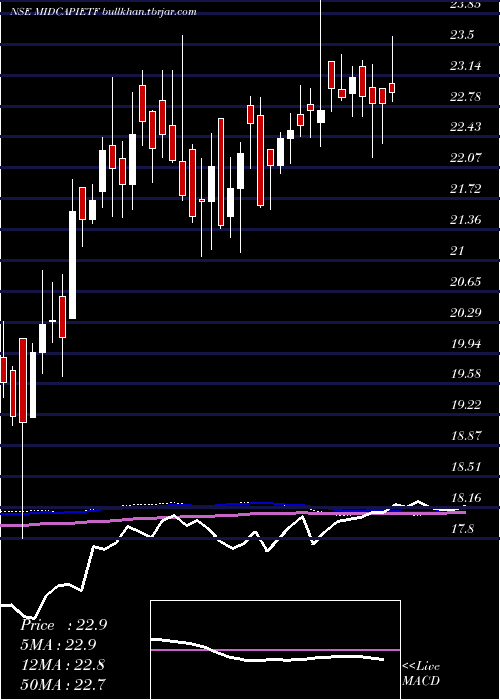Screen dimensions: 500x700
Task: Click the Live MACD label
Action: pos(421,674)
